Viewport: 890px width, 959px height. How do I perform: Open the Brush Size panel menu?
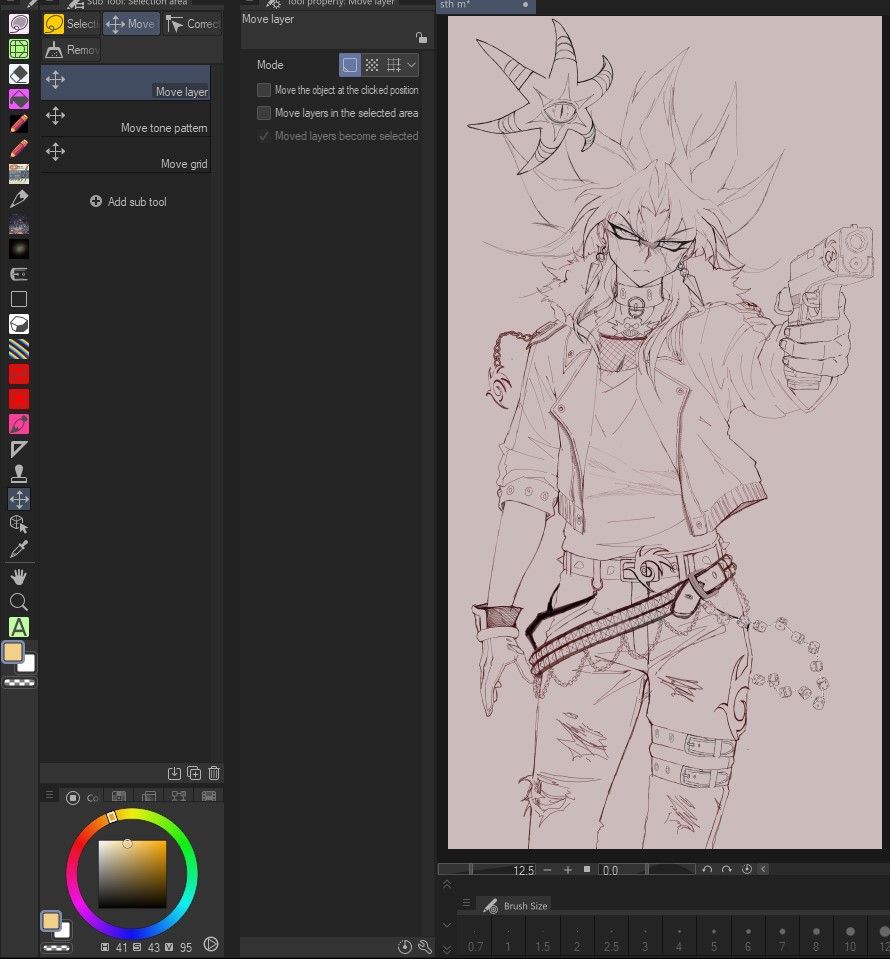[466, 903]
